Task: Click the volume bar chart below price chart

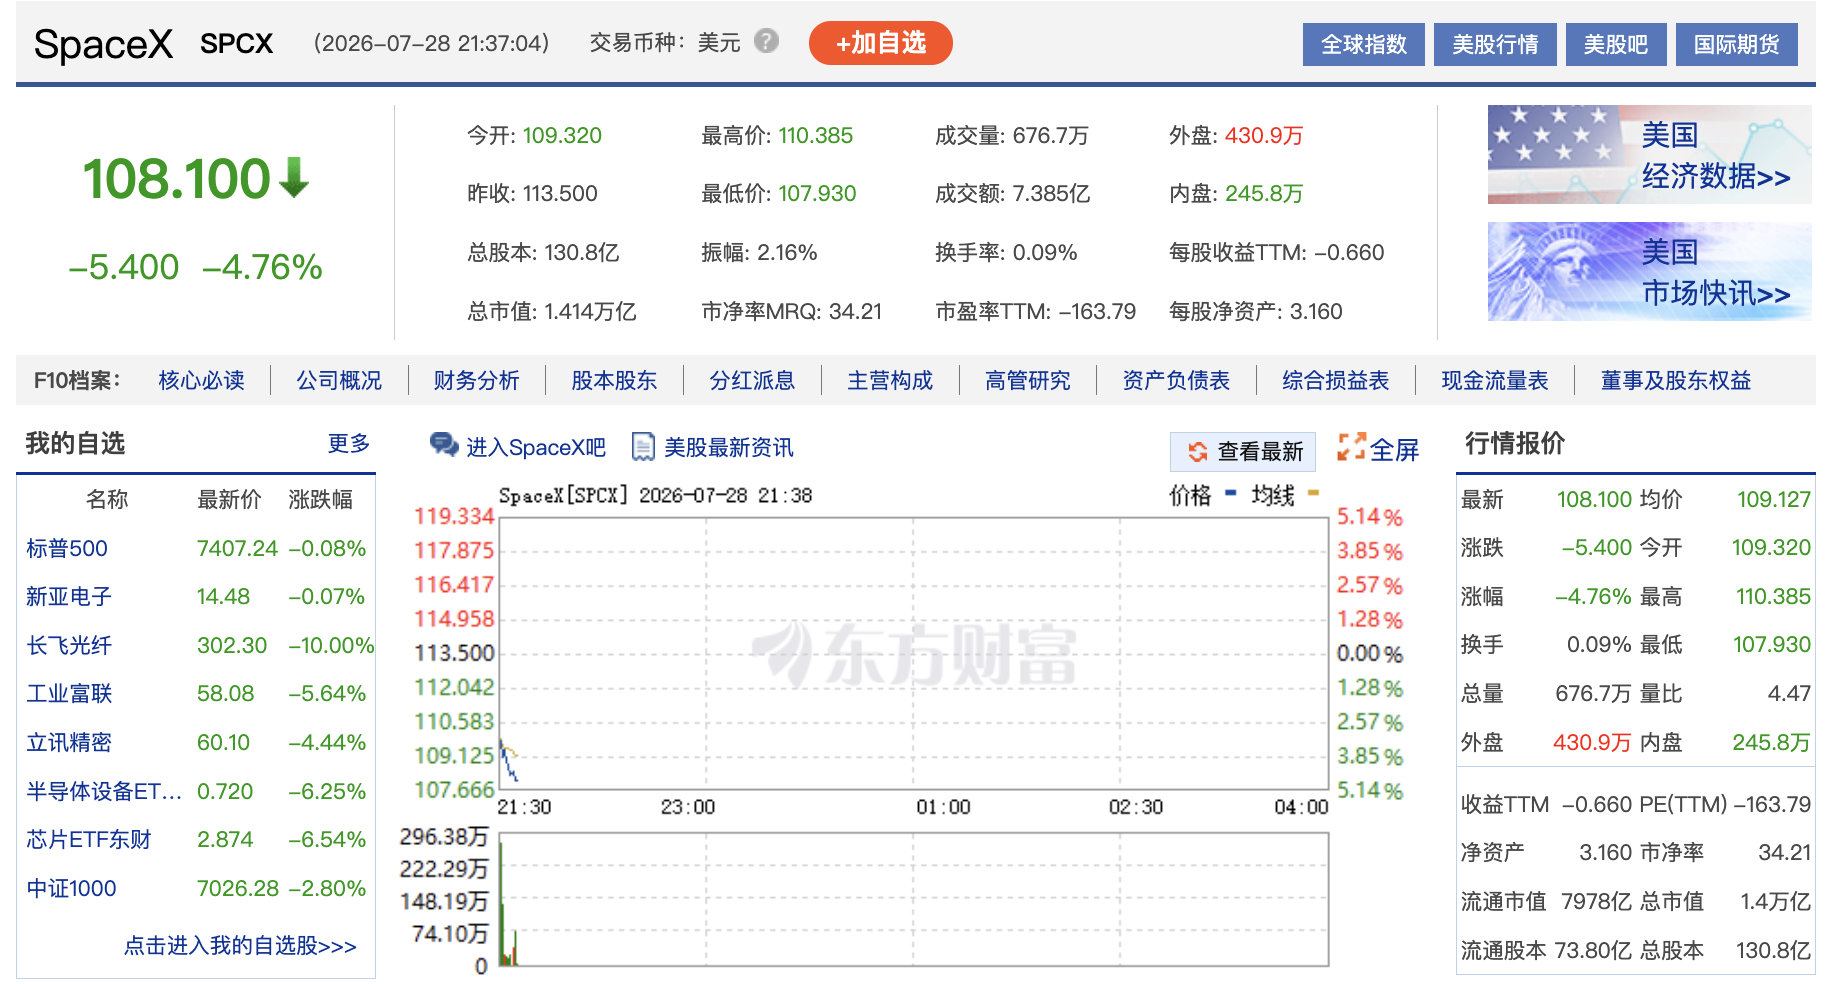Action: [x=913, y=899]
